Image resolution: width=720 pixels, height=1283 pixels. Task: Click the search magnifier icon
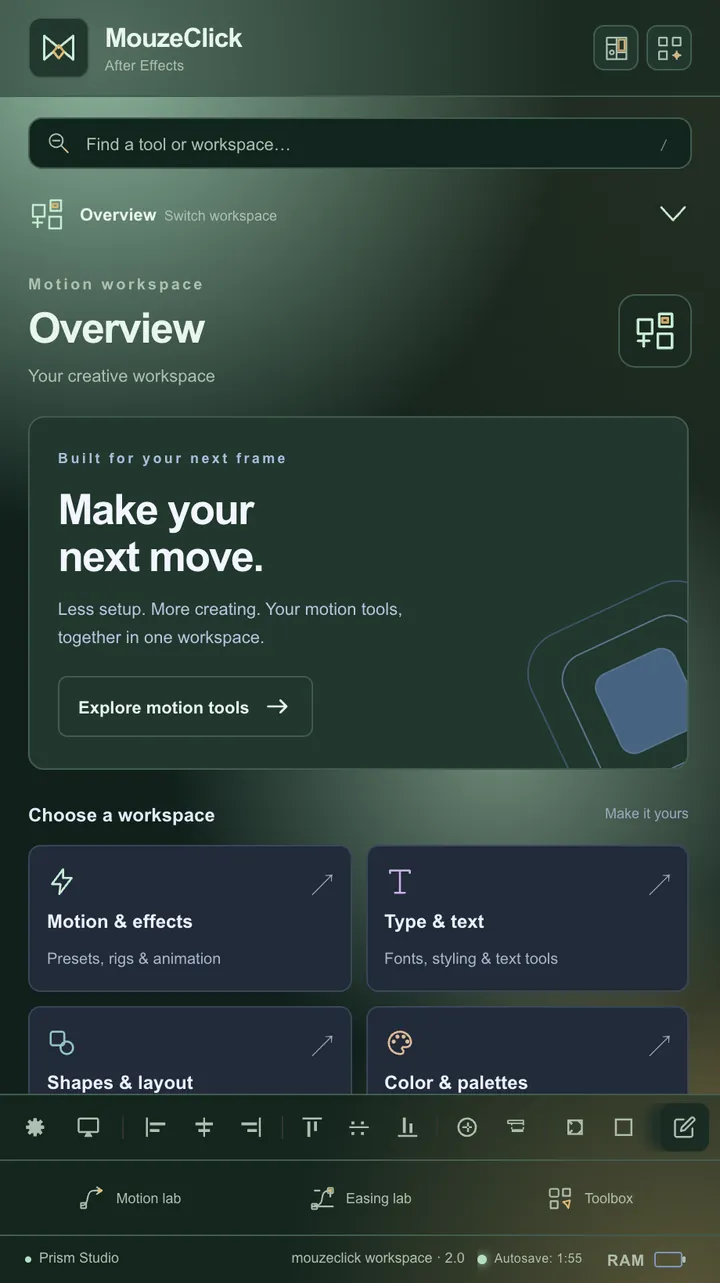[59, 144]
